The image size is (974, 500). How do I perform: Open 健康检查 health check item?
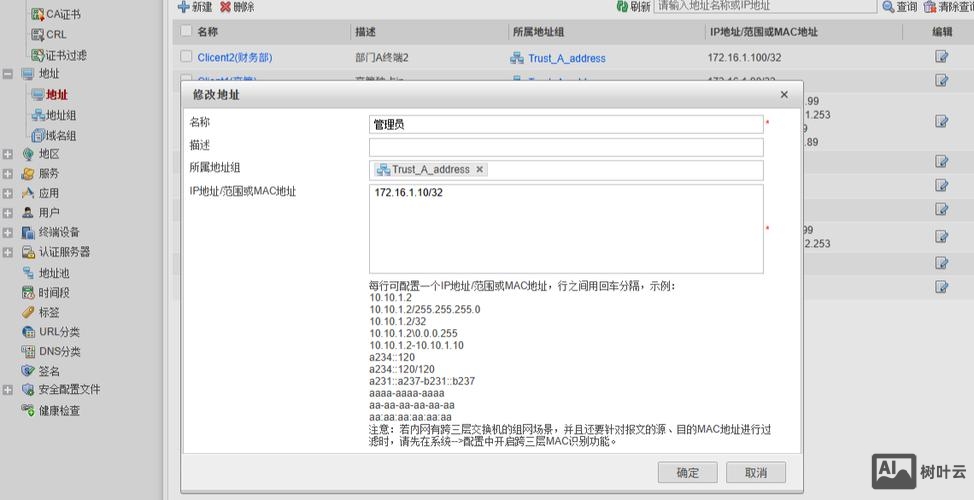click(x=59, y=410)
